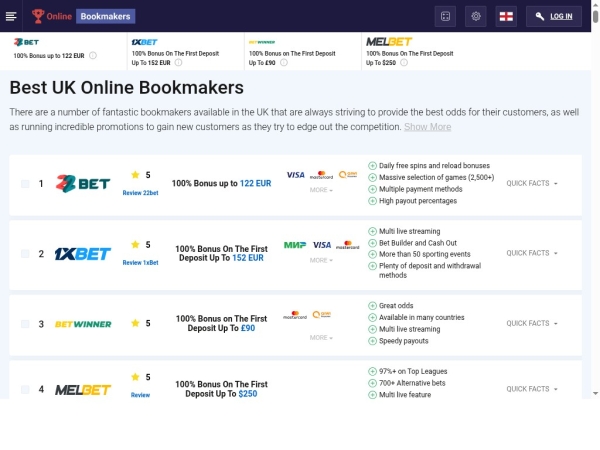Click plus icon beside Multi live streaming in 1XBET
This screenshot has width=600, height=450.
(x=372, y=231)
